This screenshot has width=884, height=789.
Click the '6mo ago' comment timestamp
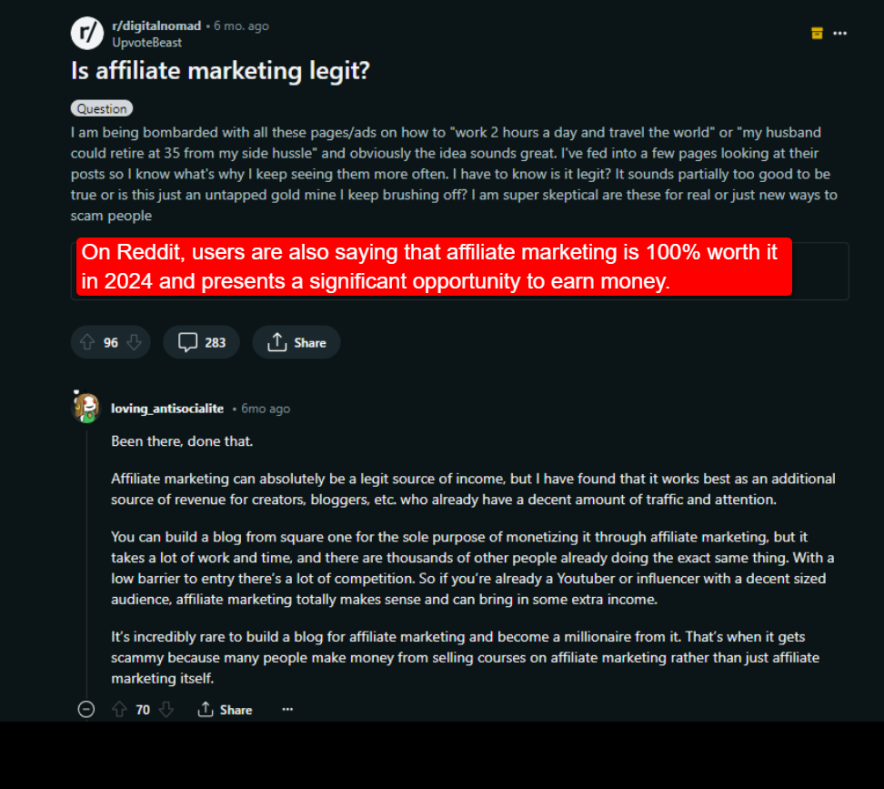click(264, 408)
